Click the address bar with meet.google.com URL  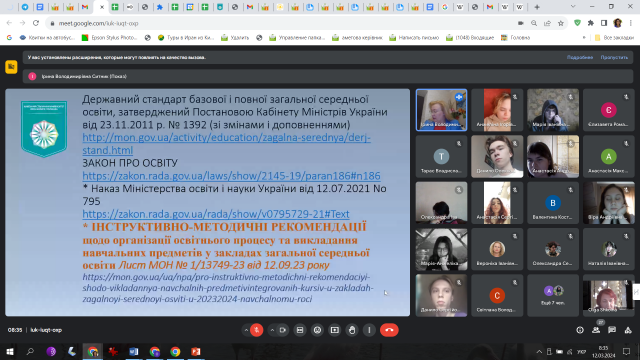(x=282, y=23)
